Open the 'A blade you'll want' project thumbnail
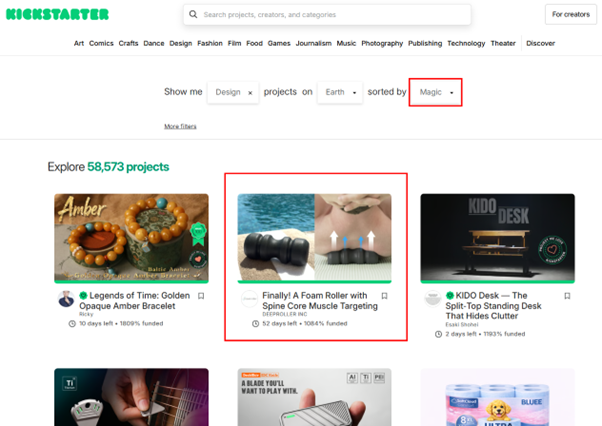Image resolution: width=602 pixels, height=426 pixels. click(314, 397)
